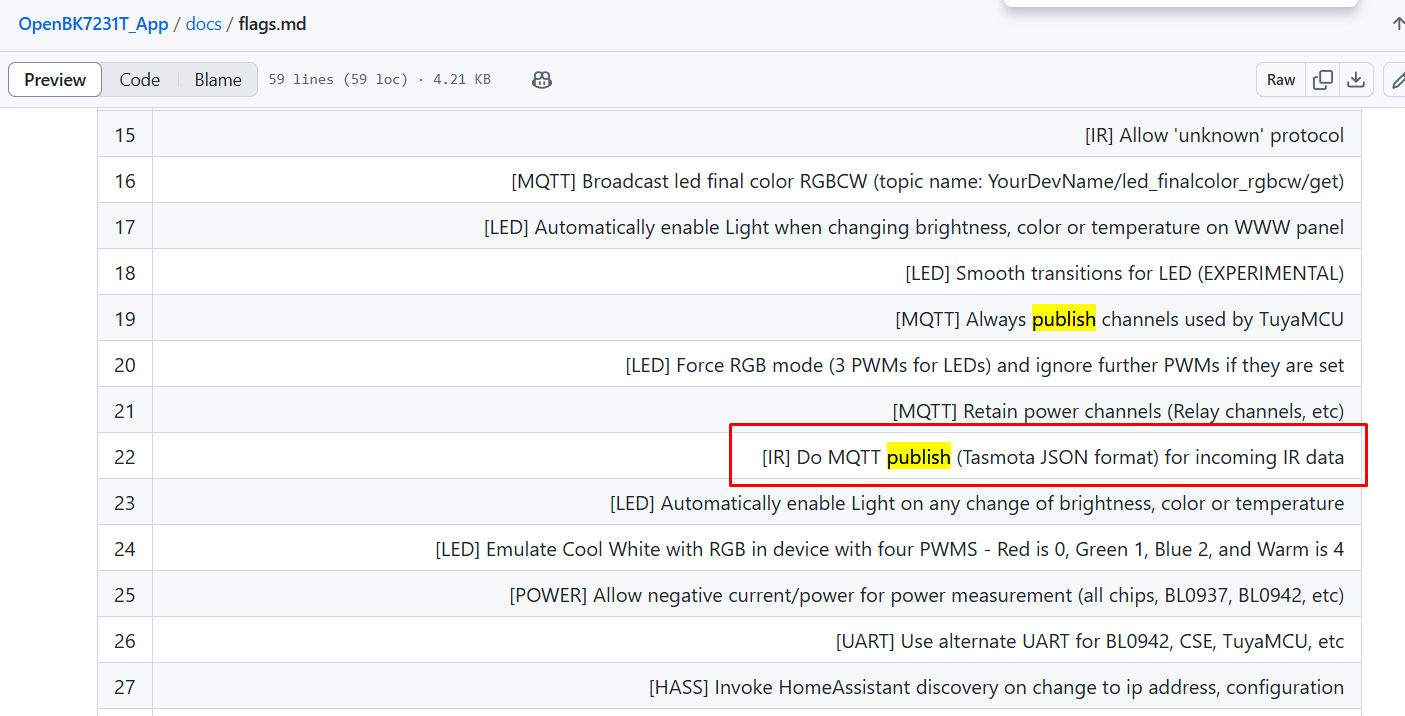
Task: Switch to the Code tab
Action: (x=140, y=80)
